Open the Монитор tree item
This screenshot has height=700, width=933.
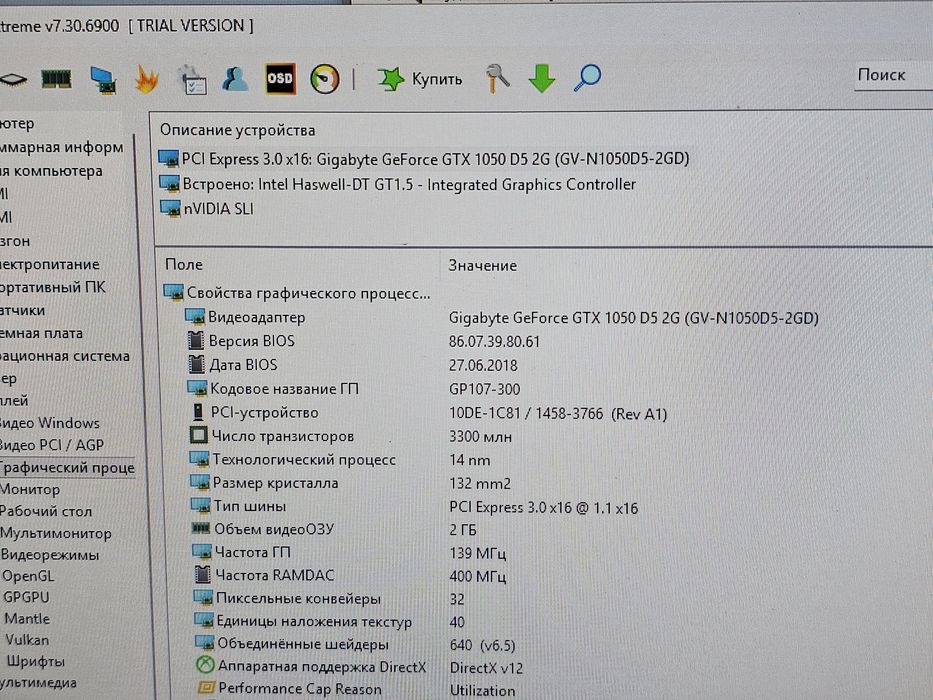(x=30, y=489)
